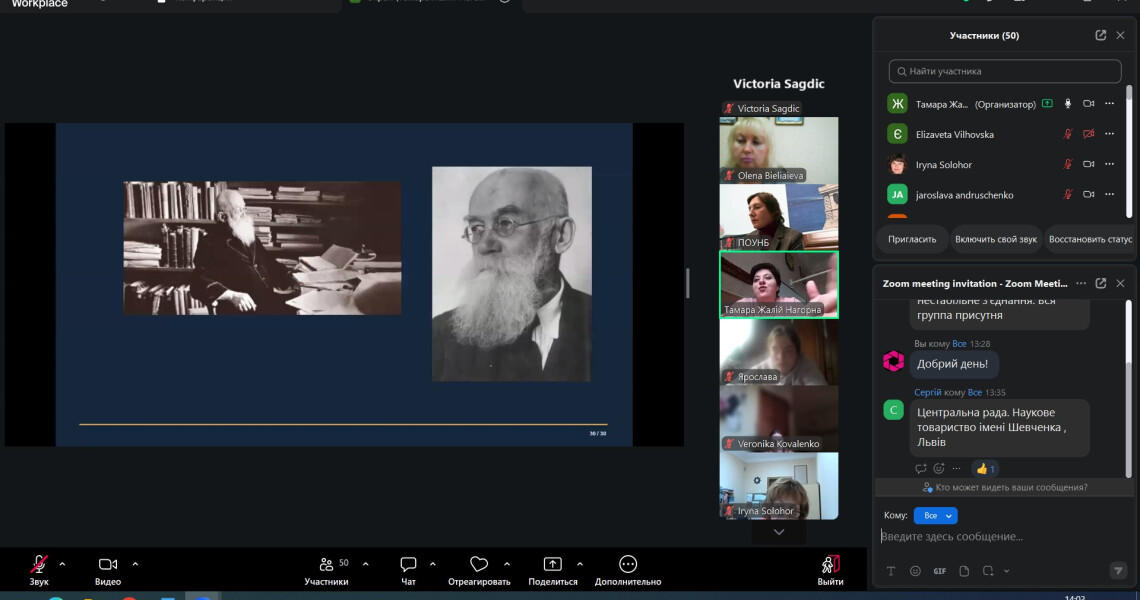Open the Дополнительно more menu
This screenshot has width=1140, height=600.
point(628,570)
